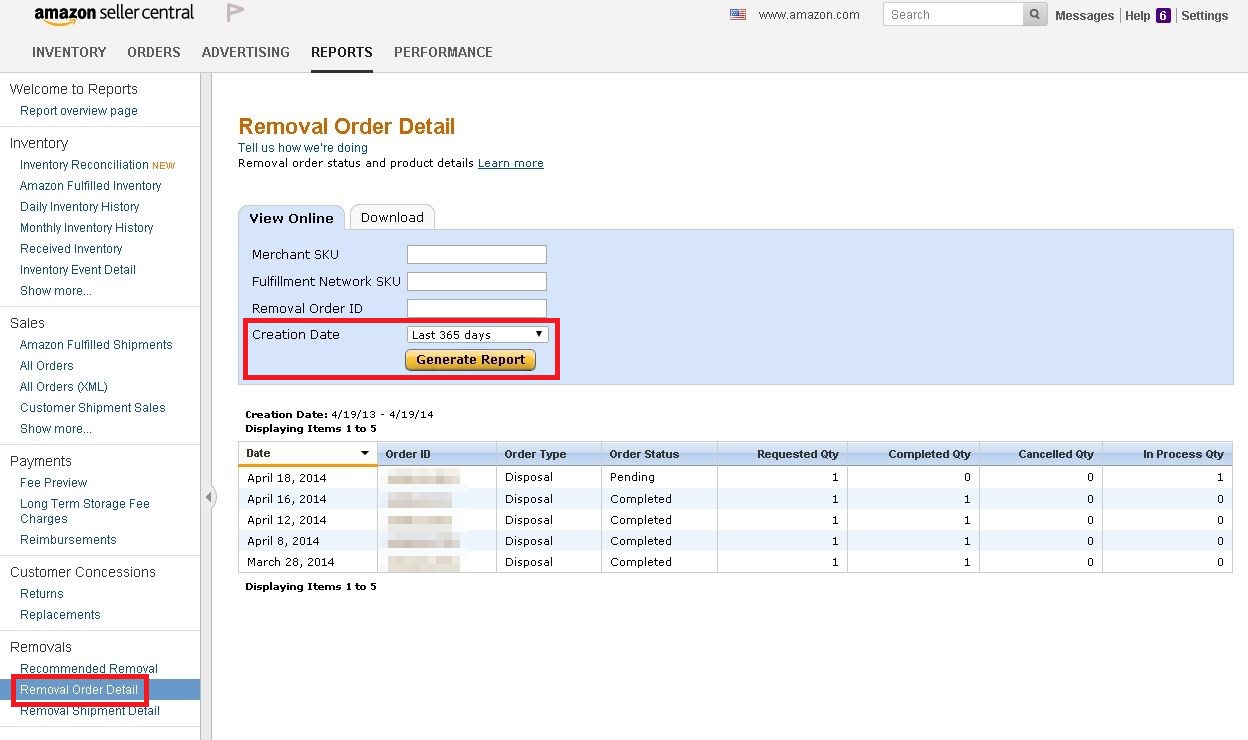Open Removal Shipment Detail report
This screenshot has width=1248, height=740.
point(90,711)
